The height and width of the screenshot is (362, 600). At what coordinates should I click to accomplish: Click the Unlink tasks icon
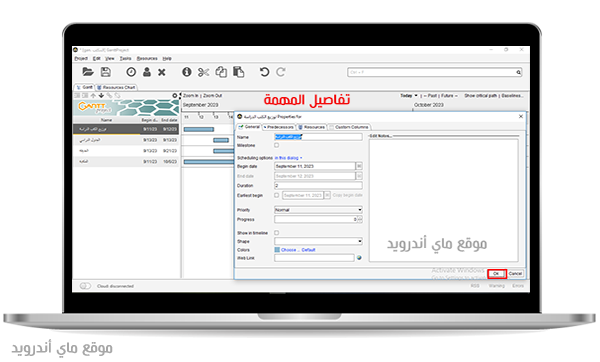(117, 95)
